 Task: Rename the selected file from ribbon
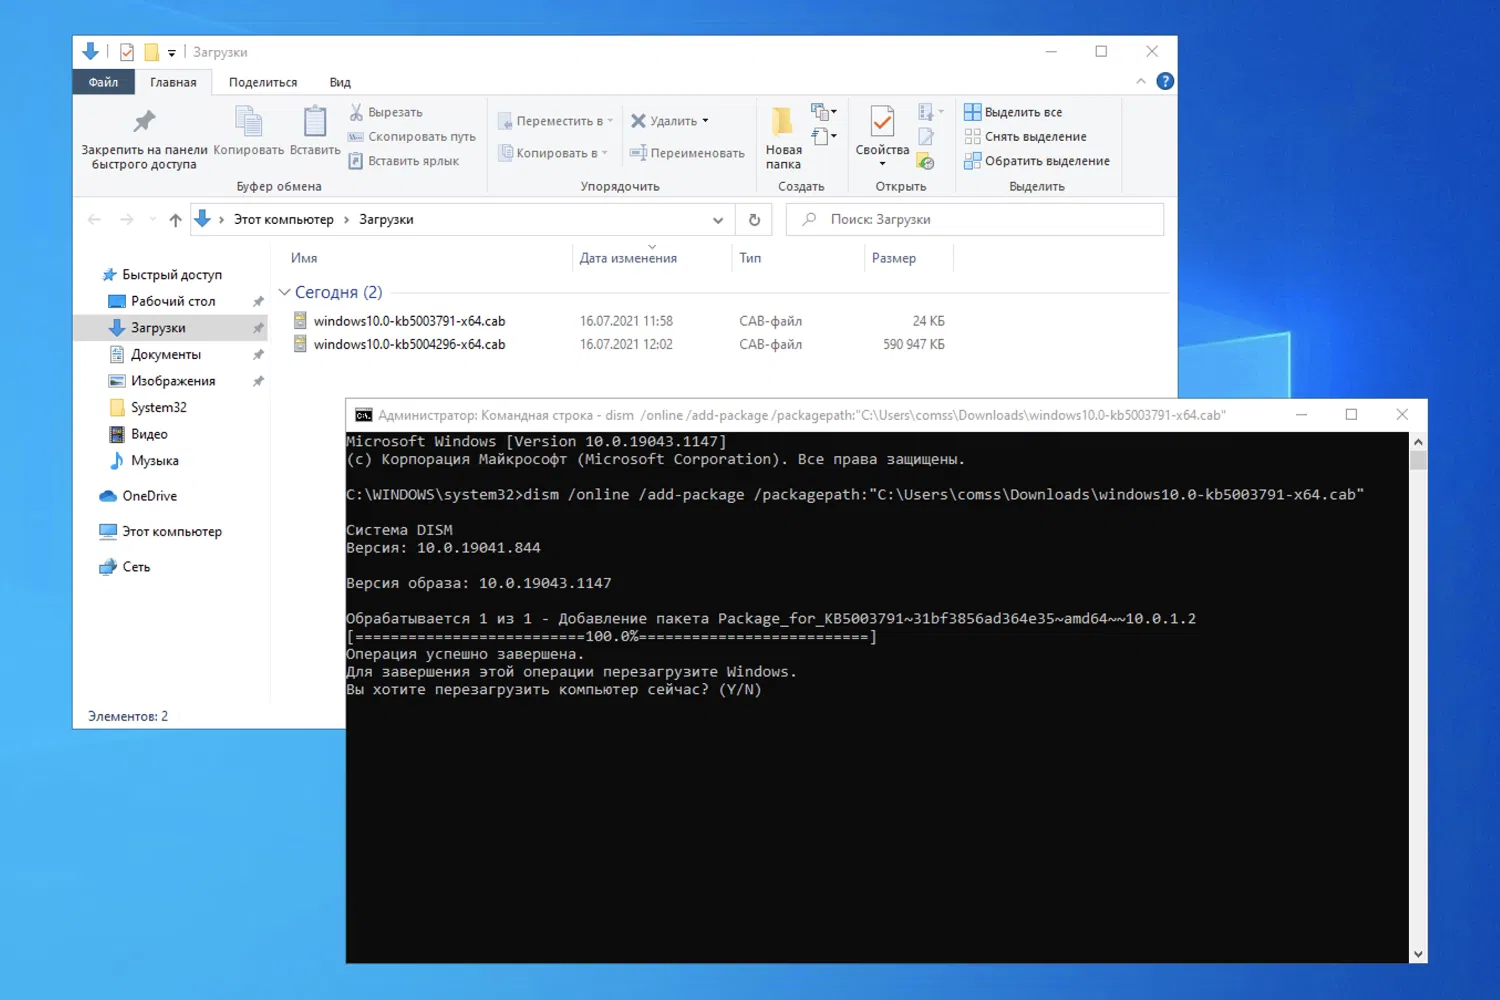pyautogui.click(x=687, y=153)
